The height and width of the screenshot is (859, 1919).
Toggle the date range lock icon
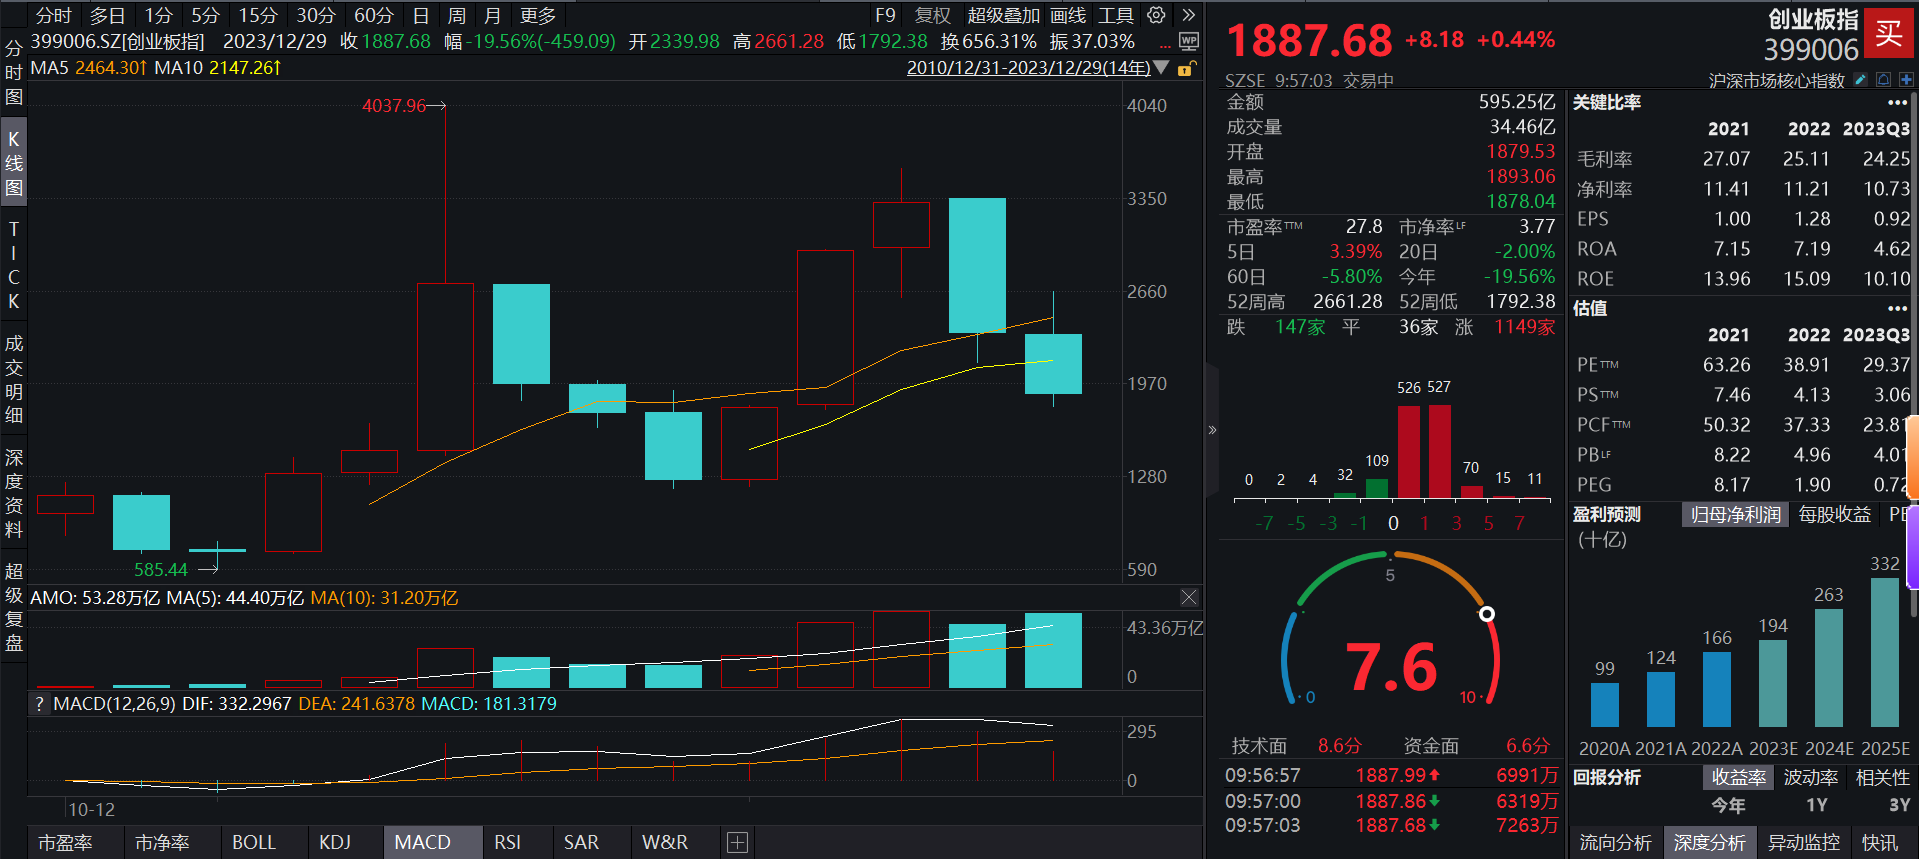1186,68
